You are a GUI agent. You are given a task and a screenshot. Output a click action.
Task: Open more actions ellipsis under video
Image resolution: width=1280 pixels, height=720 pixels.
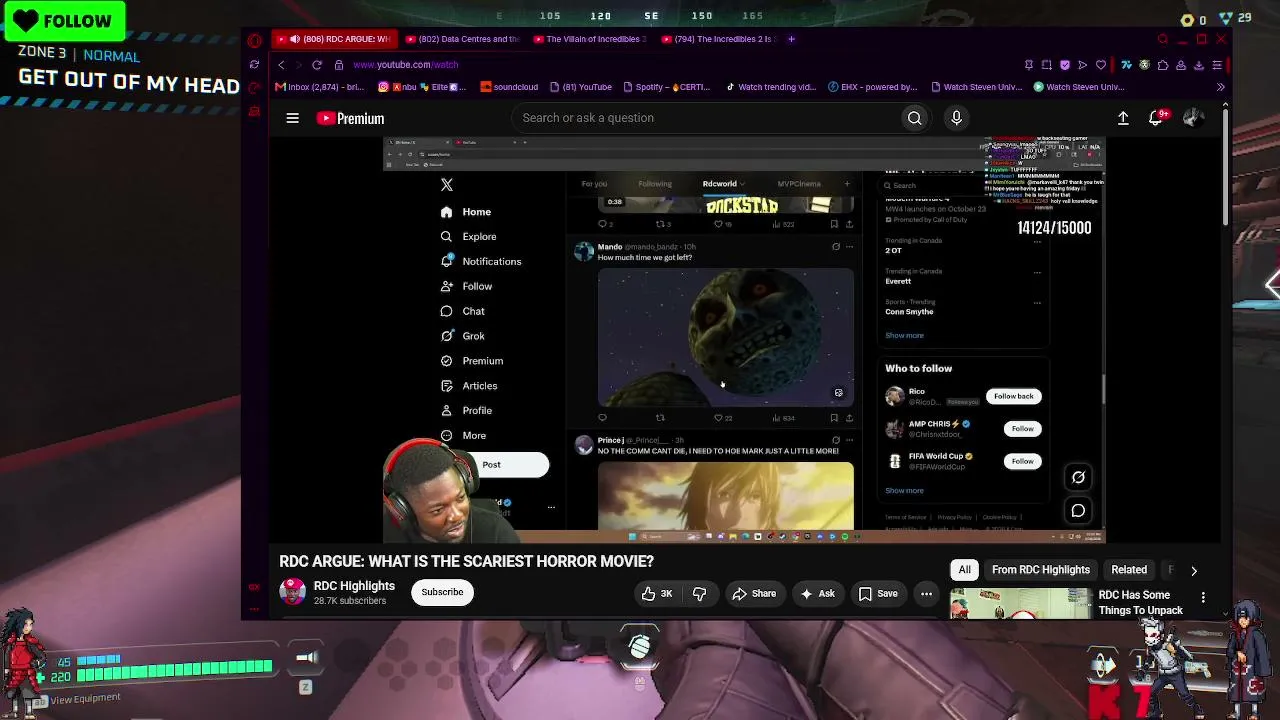(926, 594)
